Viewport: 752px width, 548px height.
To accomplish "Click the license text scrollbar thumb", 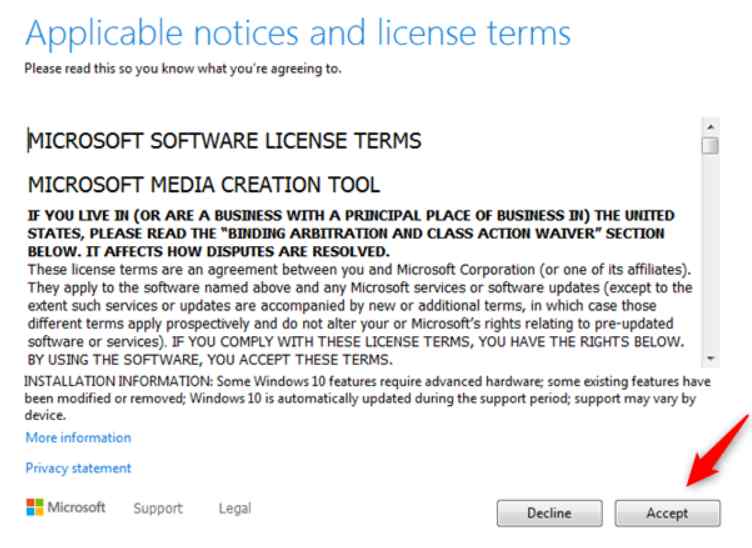I will [710, 146].
